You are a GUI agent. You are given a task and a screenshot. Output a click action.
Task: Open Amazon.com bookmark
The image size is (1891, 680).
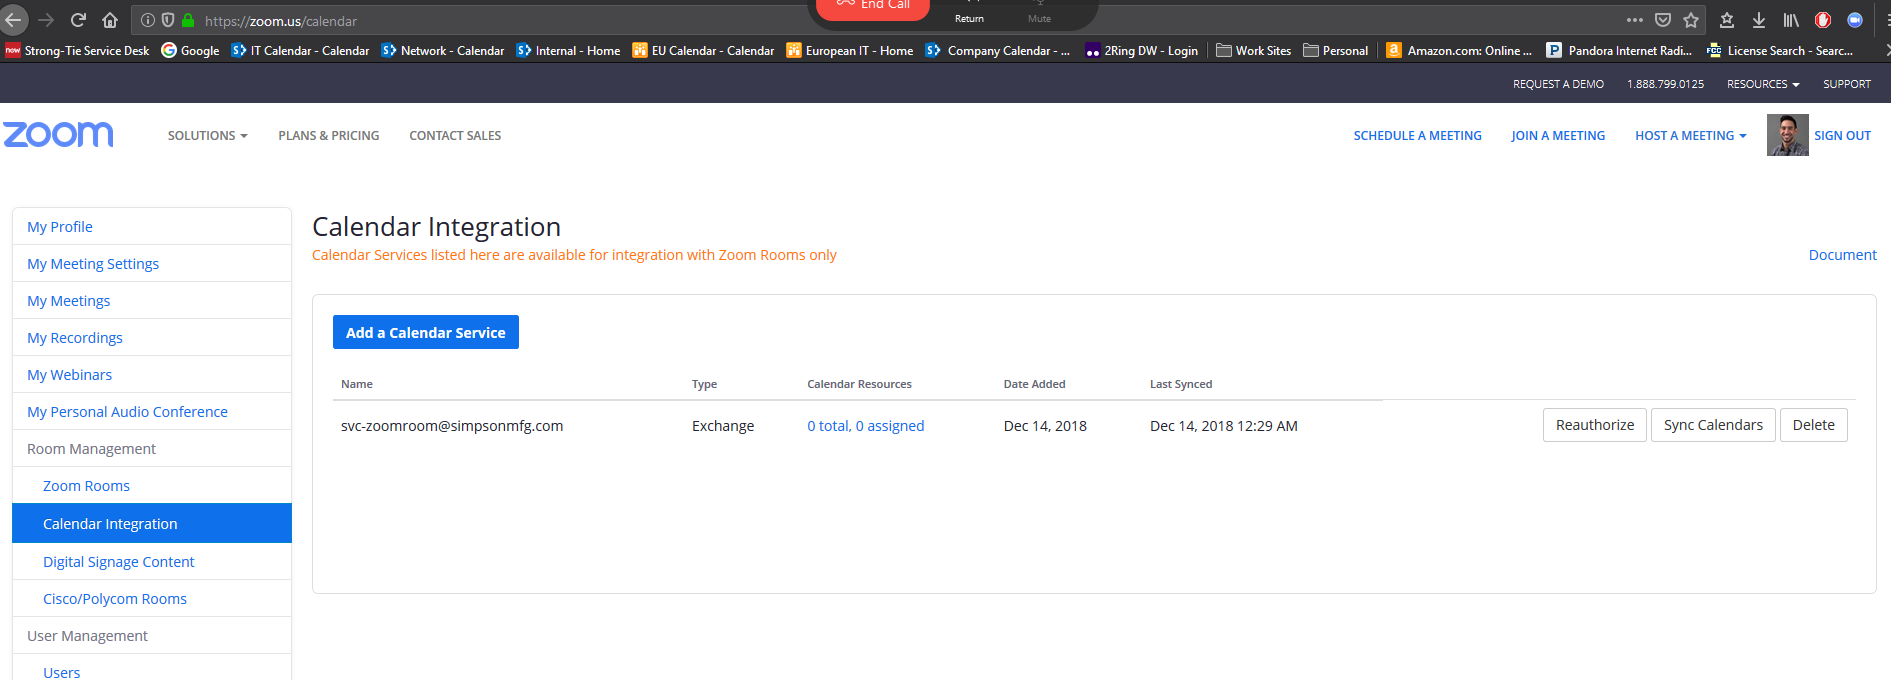[1459, 50]
